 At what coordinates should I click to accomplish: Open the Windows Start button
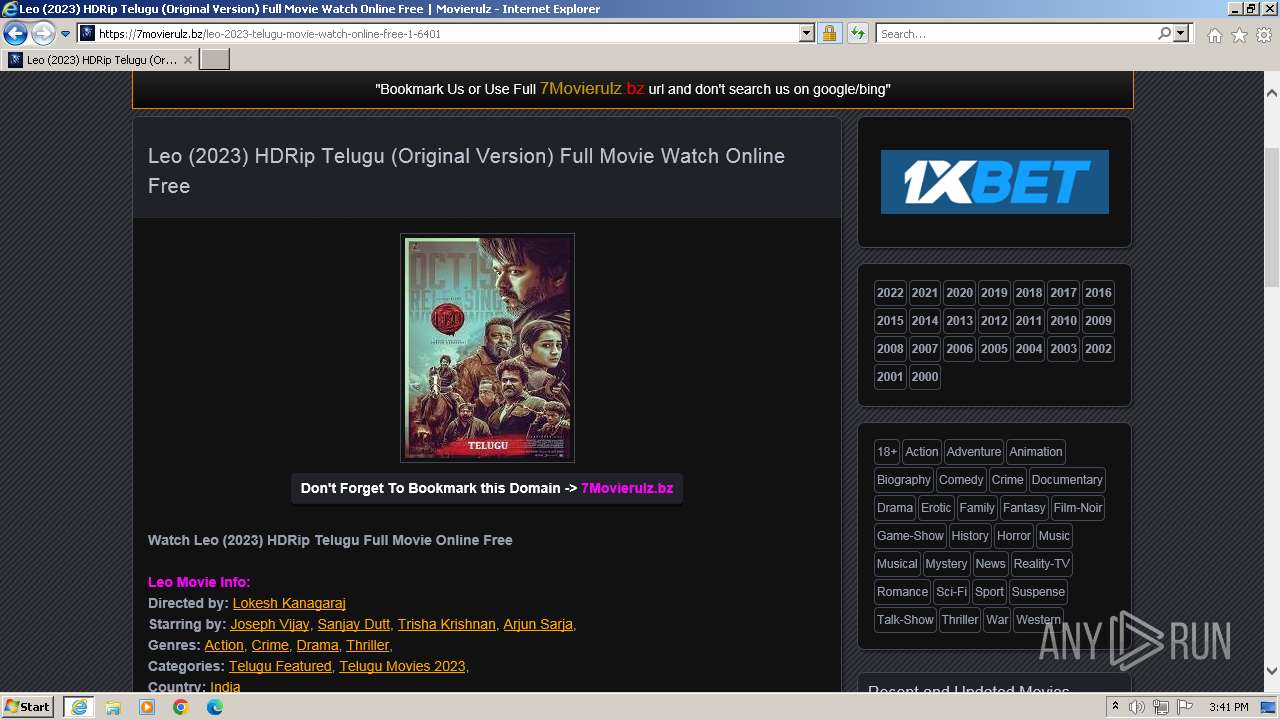click(x=28, y=707)
